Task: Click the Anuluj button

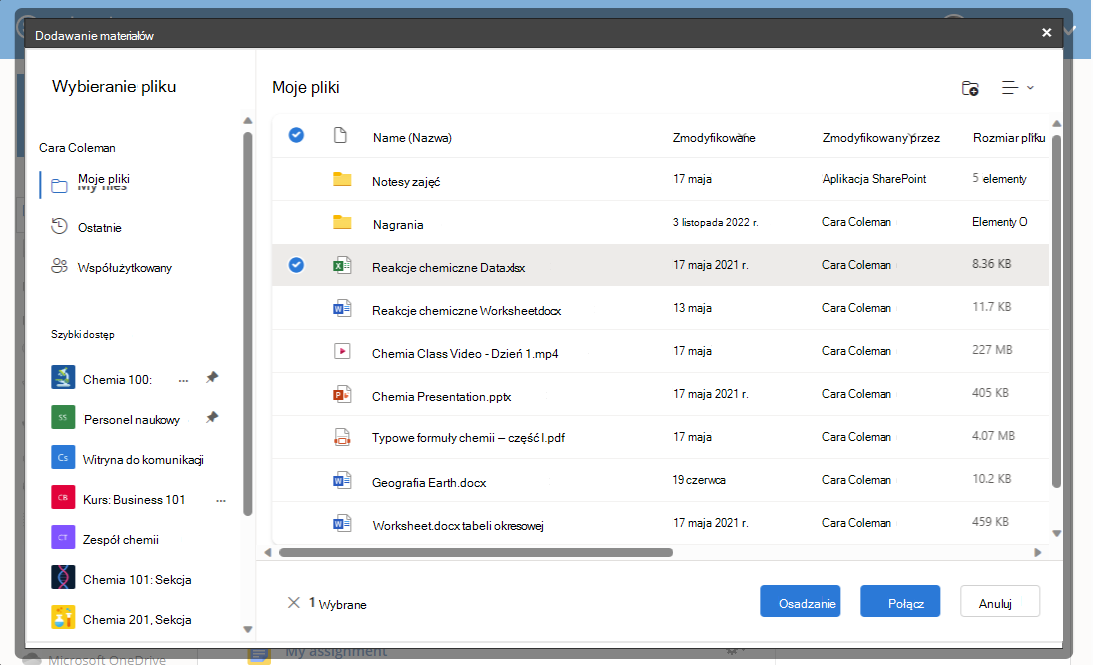Action: [x=1000, y=602]
